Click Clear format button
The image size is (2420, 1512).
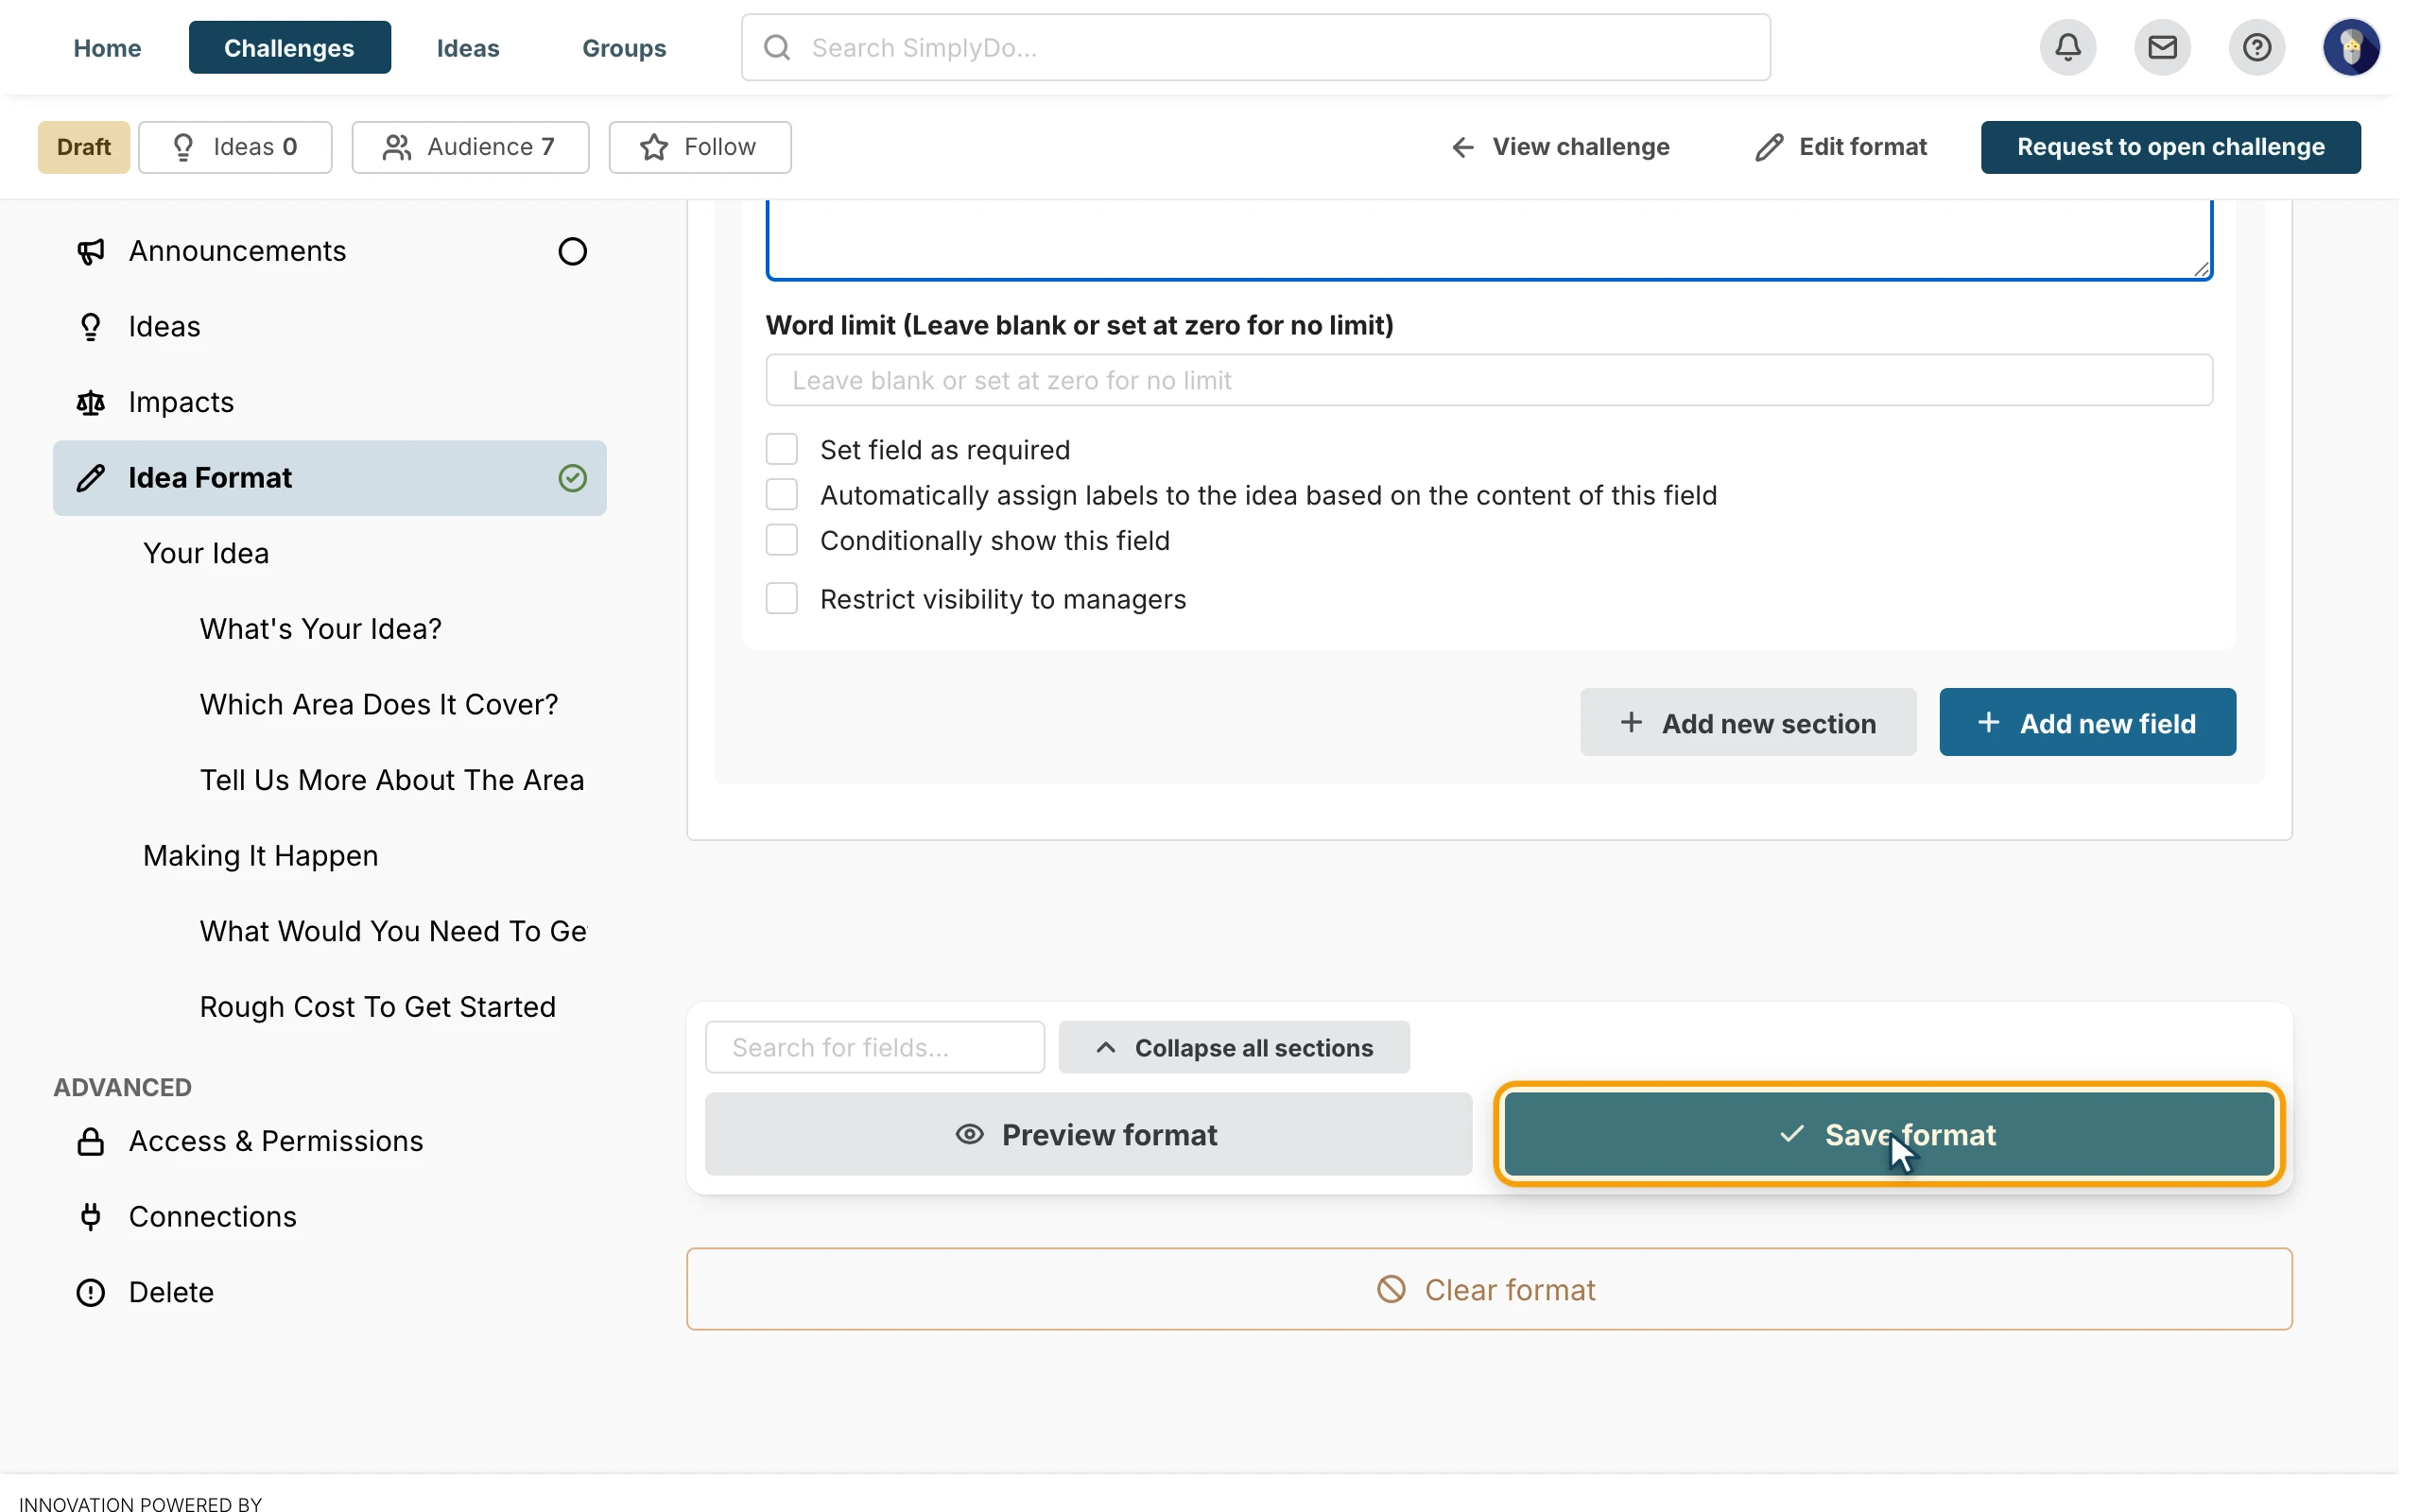pyautogui.click(x=1489, y=1289)
